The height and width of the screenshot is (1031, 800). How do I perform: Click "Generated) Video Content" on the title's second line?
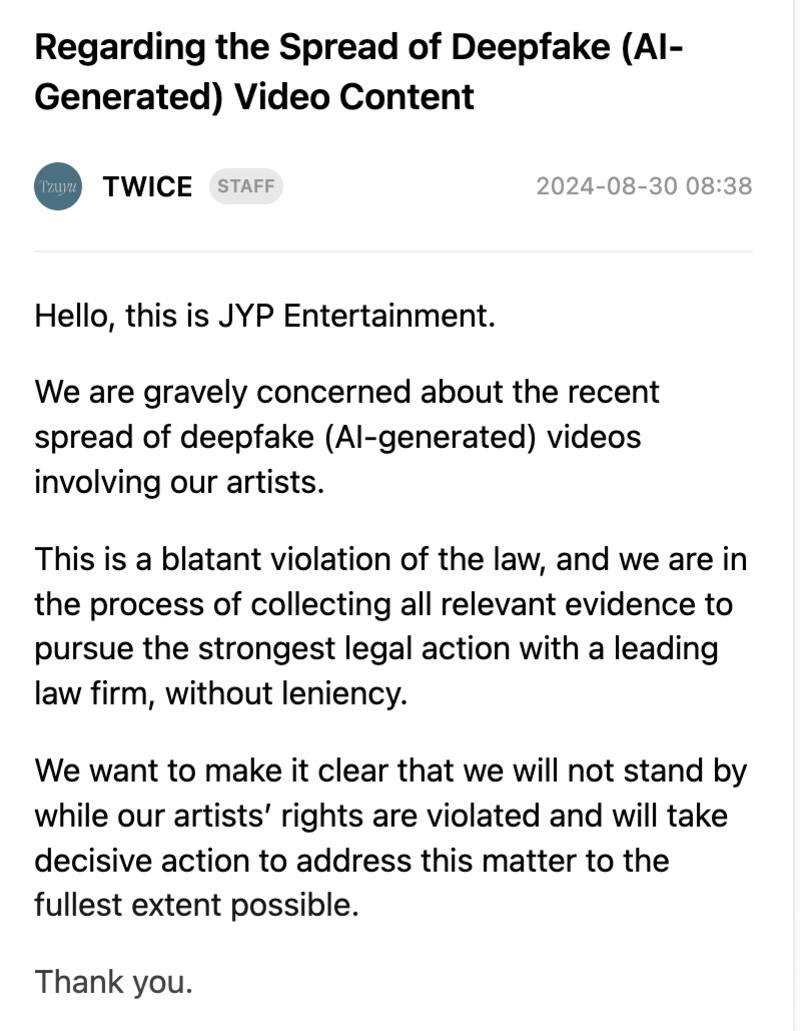point(254,97)
